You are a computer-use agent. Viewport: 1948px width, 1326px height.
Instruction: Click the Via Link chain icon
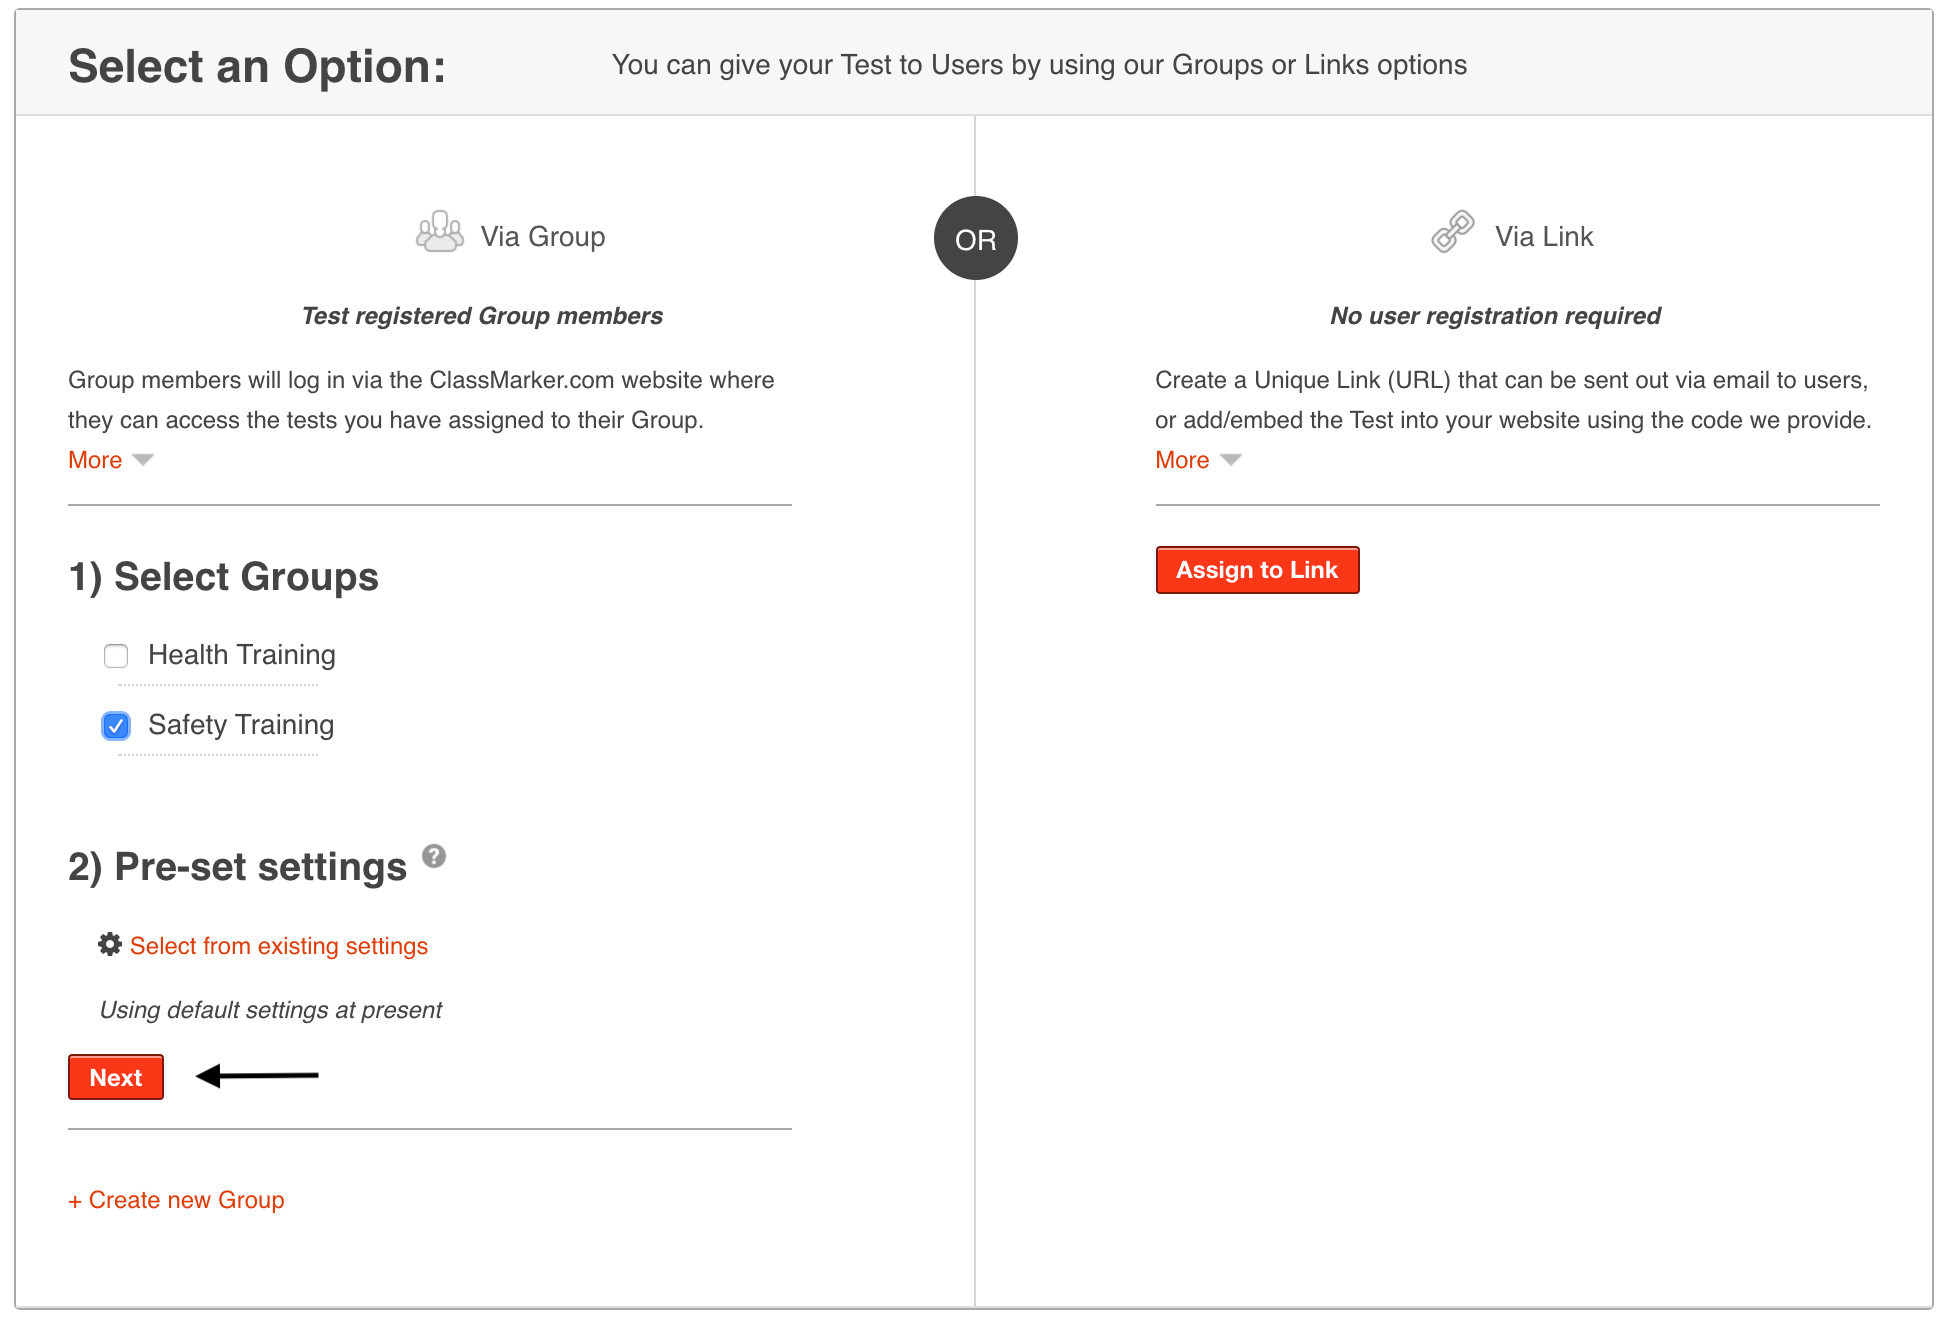click(x=1452, y=232)
